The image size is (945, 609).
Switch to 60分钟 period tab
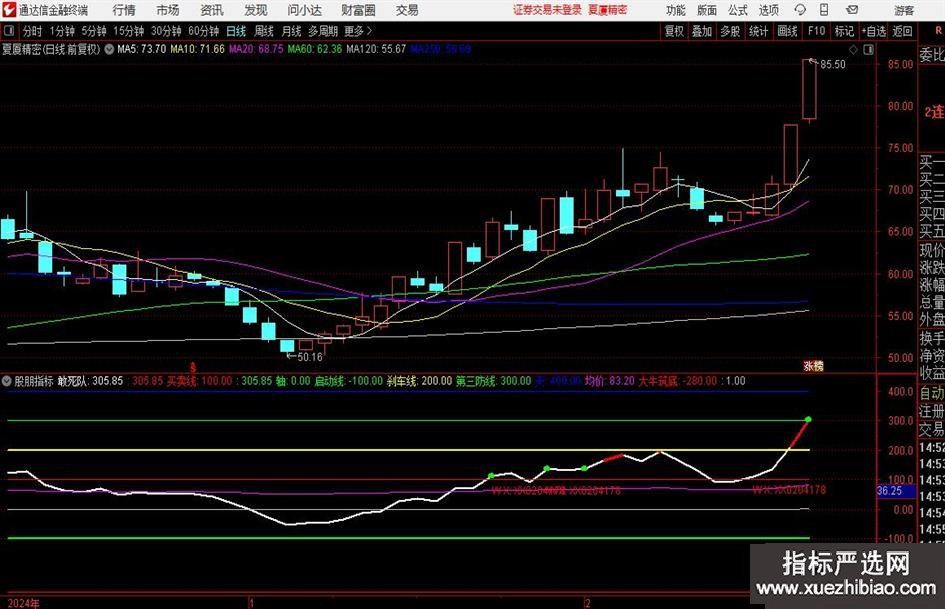(x=204, y=31)
